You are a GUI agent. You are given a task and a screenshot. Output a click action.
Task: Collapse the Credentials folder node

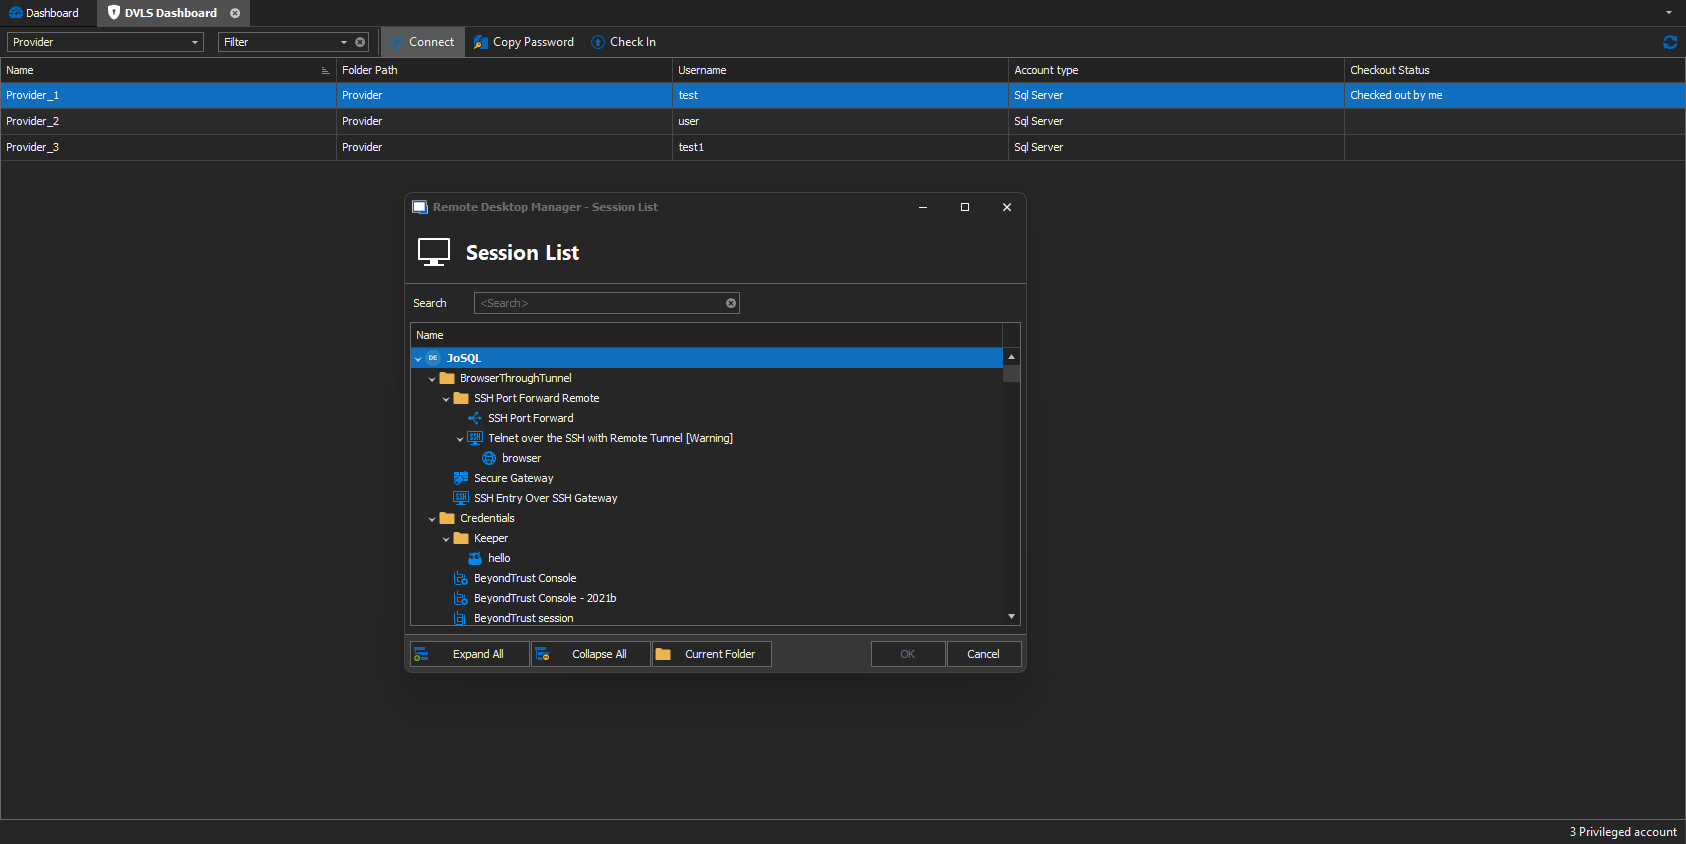click(x=432, y=519)
